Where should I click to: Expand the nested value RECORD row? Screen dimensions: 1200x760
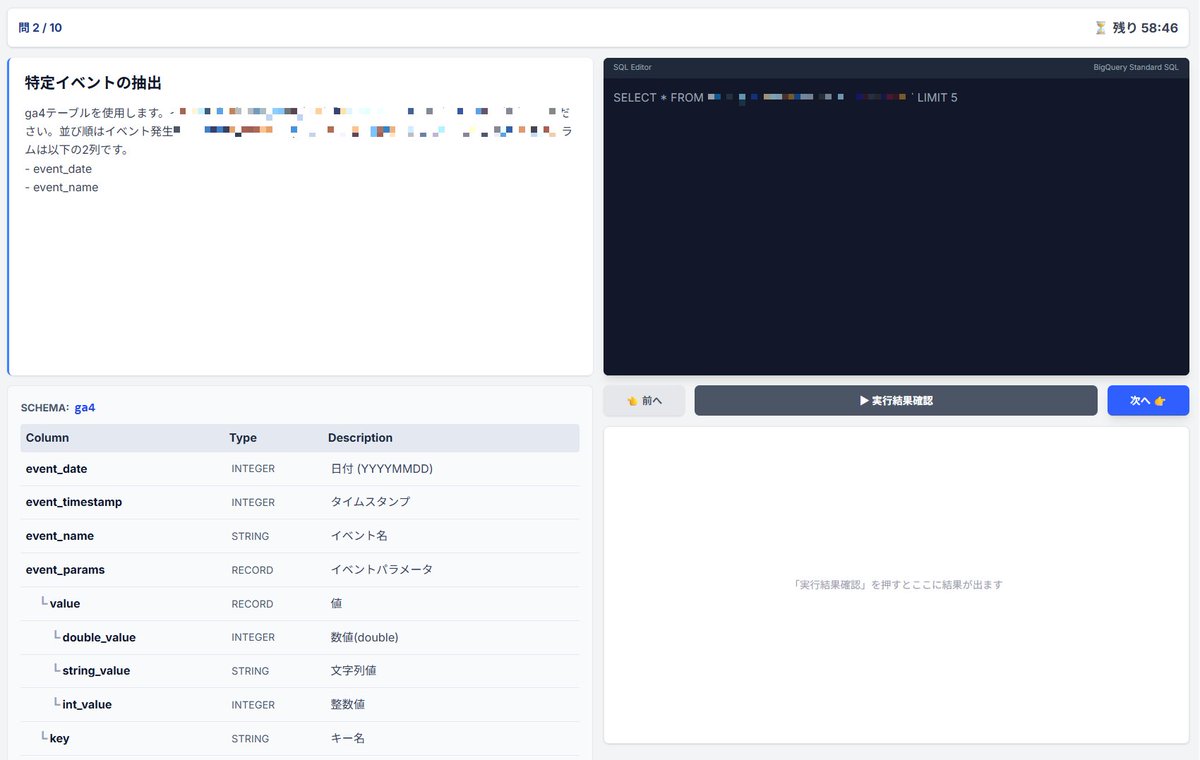pyautogui.click(x=66, y=603)
